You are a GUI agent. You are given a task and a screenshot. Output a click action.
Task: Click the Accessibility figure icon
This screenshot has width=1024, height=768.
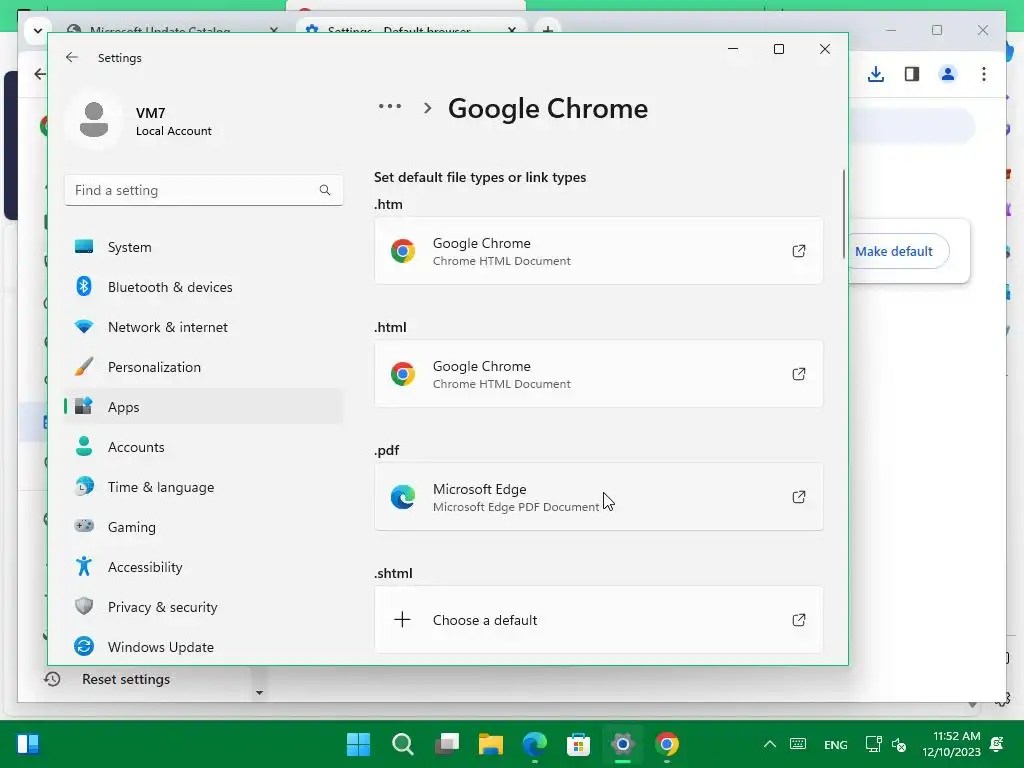point(84,566)
